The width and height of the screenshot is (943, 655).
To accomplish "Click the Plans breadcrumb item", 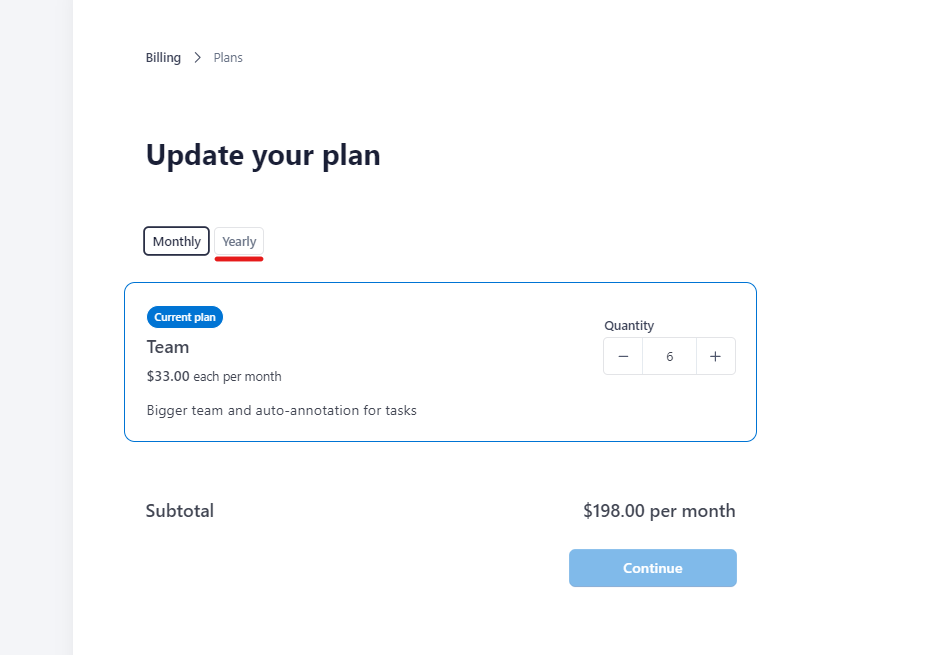I will click(228, 58).
